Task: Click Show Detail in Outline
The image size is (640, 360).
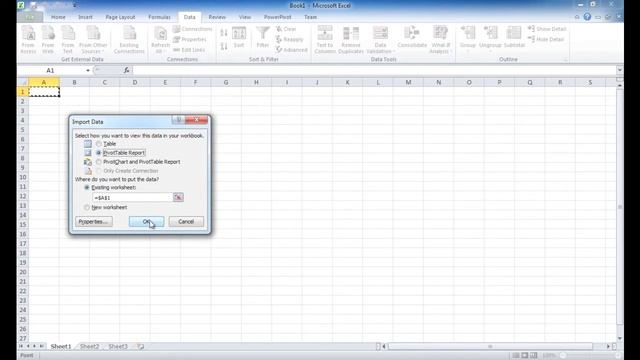Action: pos(547,29)
